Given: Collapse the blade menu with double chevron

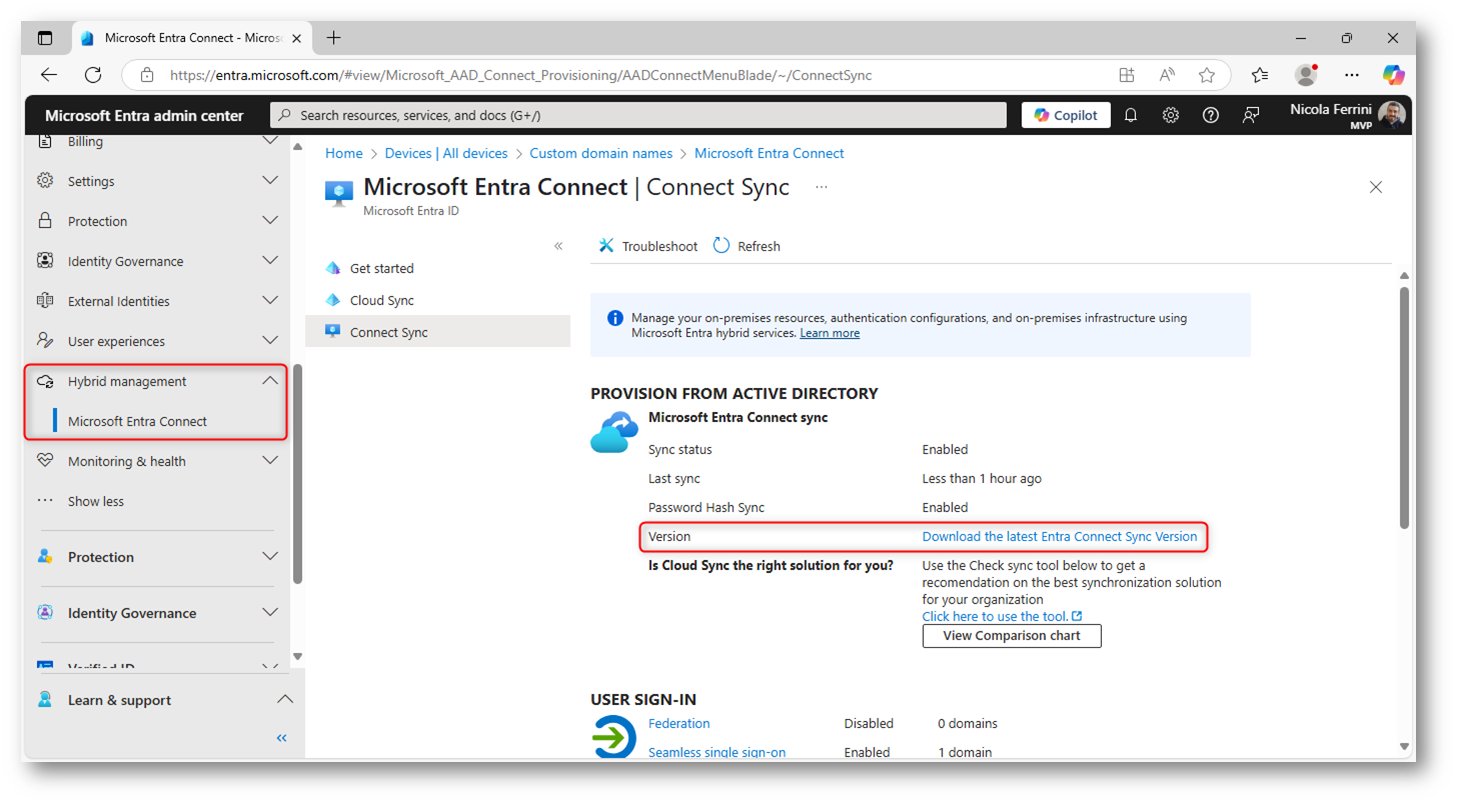Looking at the screenshot, I should 558,246.
